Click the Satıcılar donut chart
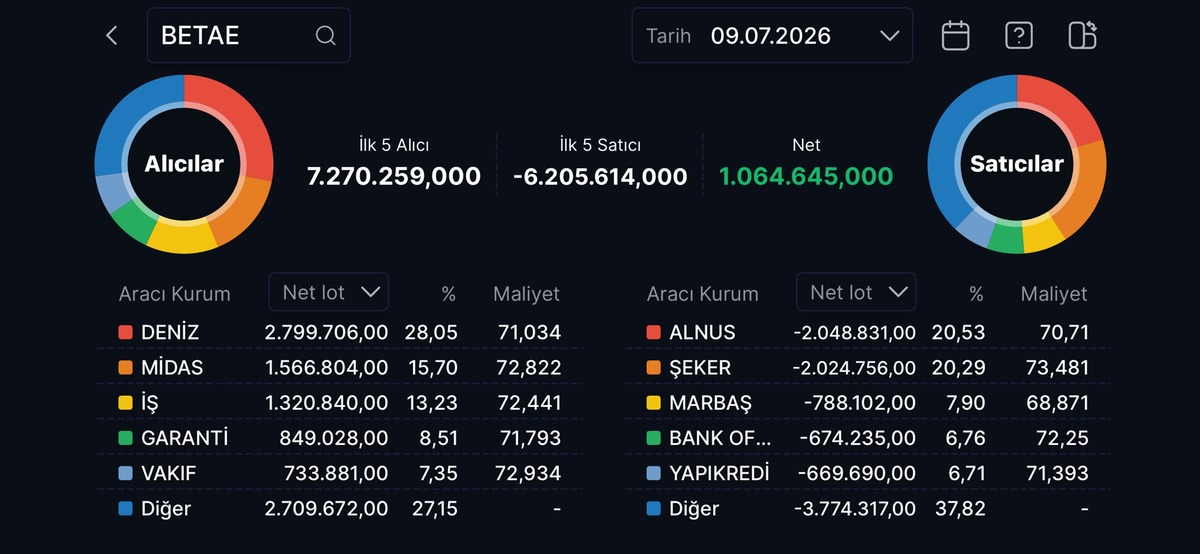Screen dimensions: 1200x554 click(x=1017, y=163)
